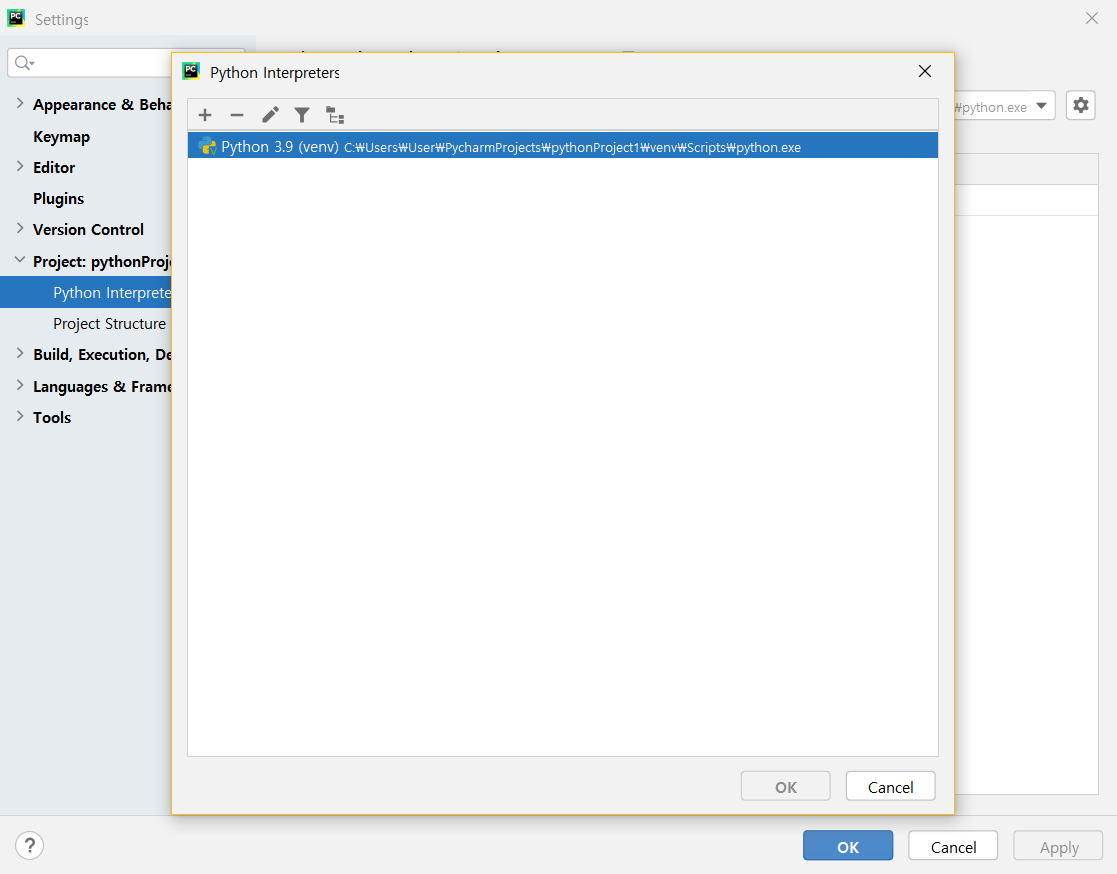Cancel the Python Interpreters dialog

(890, 786)
